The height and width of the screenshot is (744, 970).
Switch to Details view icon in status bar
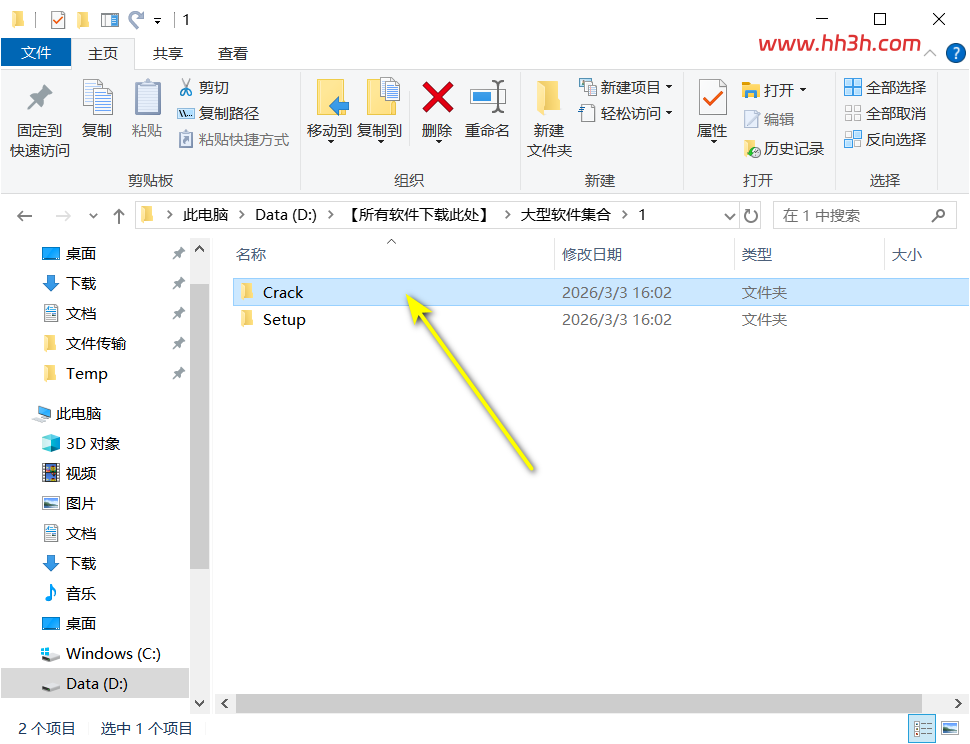pyautogui.click(x=922, y=729)
